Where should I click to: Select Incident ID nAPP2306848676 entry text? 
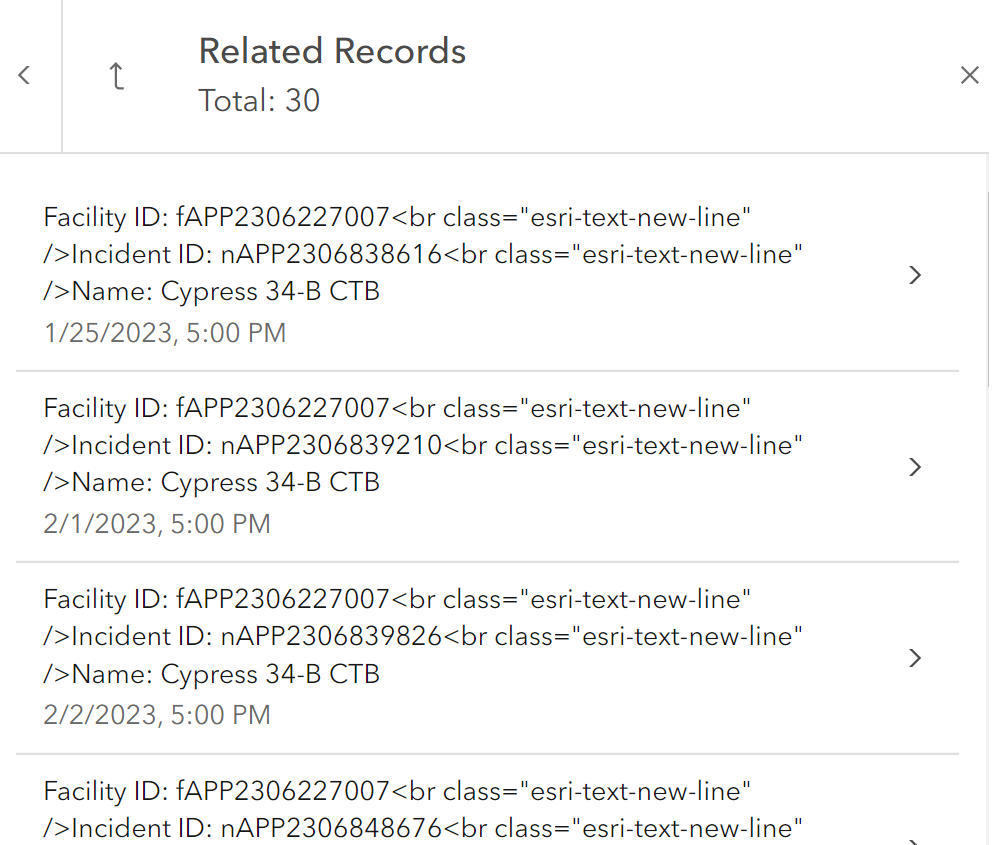coord(256,828)
